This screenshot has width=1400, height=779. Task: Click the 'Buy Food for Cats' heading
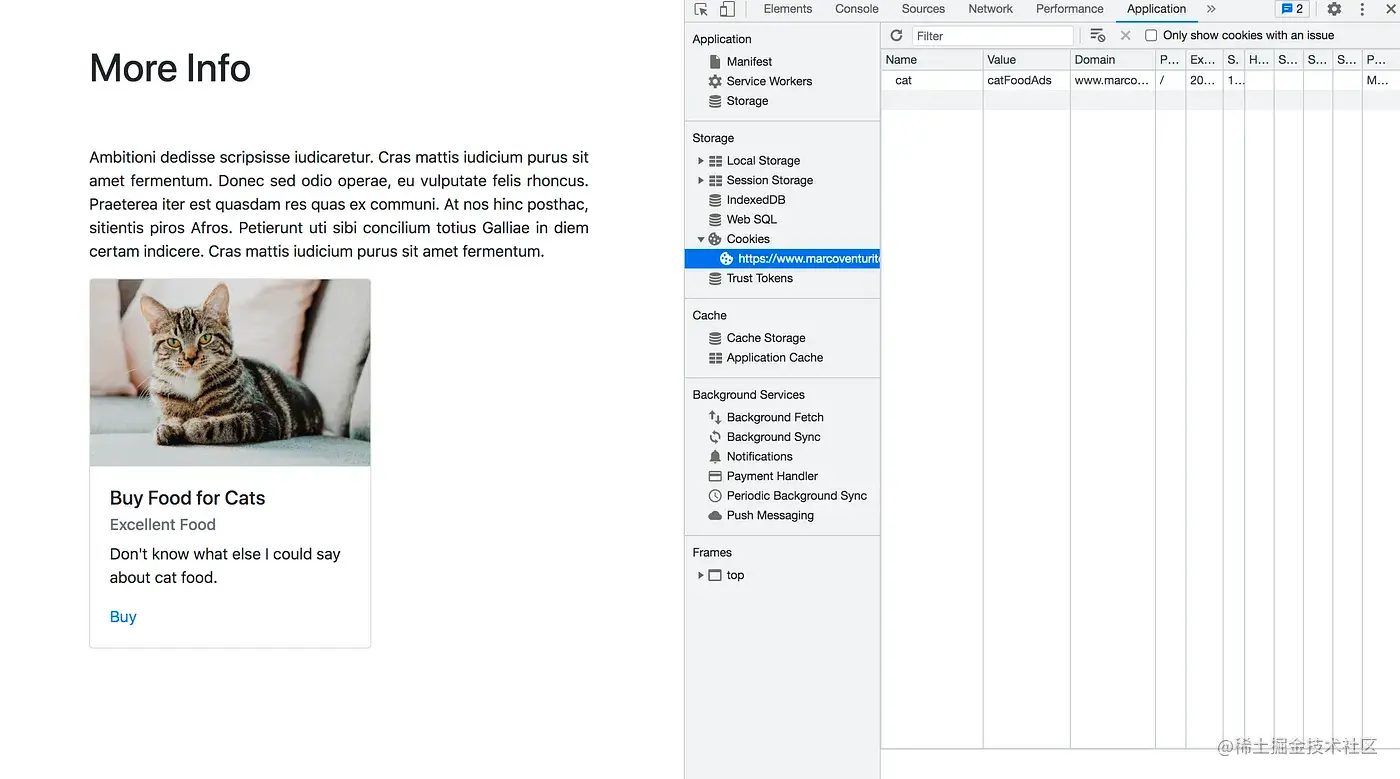click(188, 498)
